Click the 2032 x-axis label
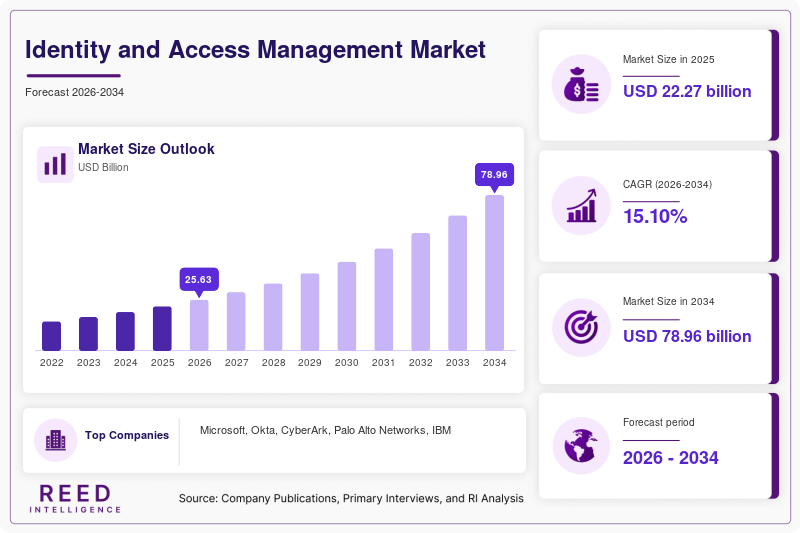The height and width of the screenshot is (533, 800). tap(420, 363)
